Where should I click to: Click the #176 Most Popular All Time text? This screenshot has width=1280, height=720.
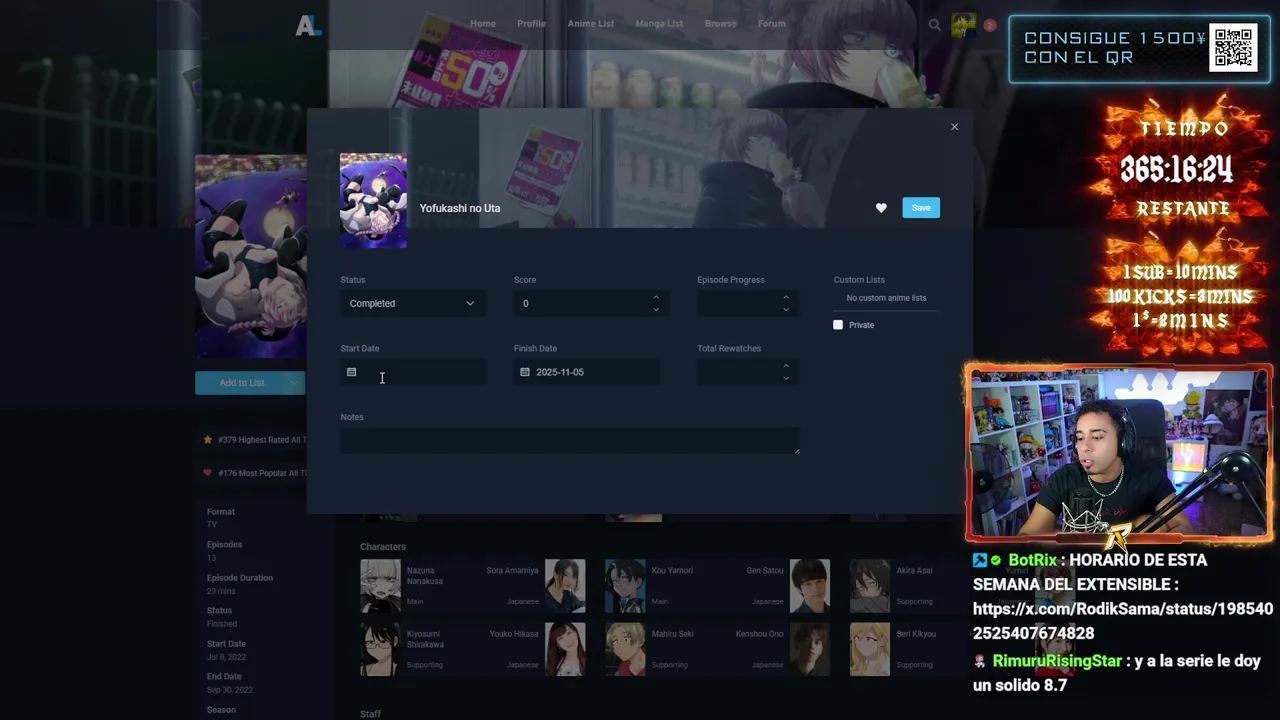(x=262, y=473)
